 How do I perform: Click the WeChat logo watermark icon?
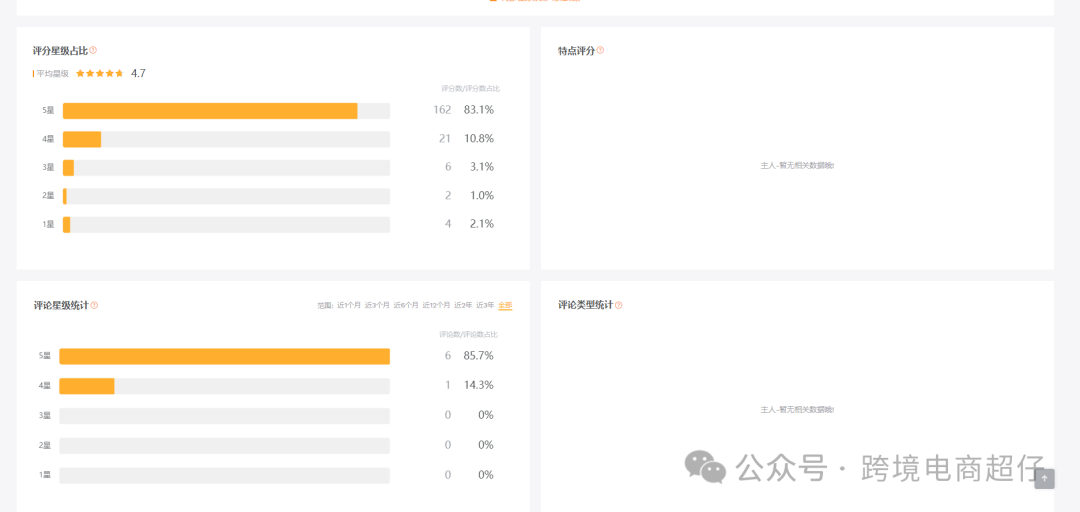706,466
